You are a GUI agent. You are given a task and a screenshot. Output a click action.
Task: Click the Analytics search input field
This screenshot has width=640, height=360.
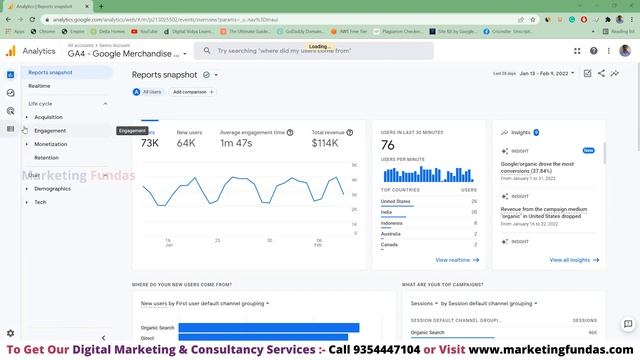(313, 51)
